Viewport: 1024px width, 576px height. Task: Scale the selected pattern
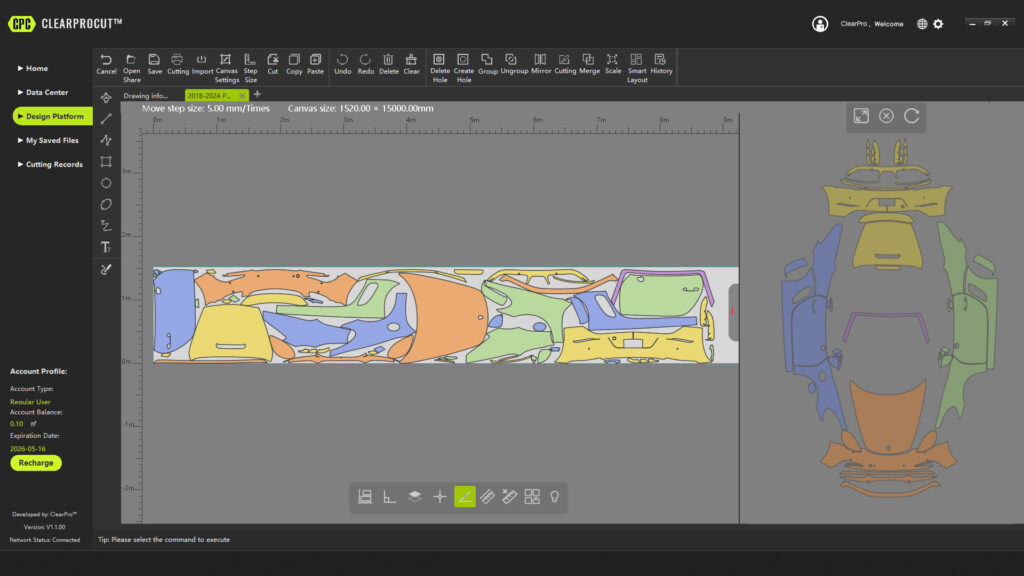coord(613,64)
